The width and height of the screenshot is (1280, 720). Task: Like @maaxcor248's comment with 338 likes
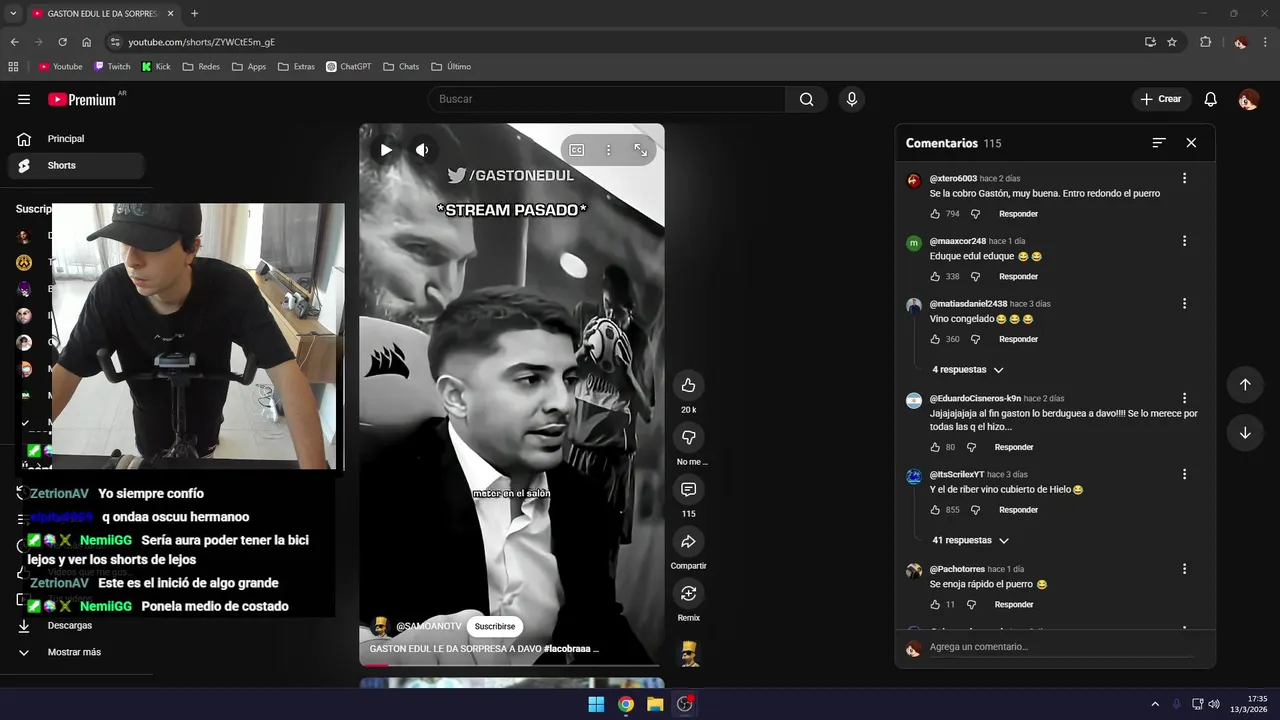click(935, 277)
